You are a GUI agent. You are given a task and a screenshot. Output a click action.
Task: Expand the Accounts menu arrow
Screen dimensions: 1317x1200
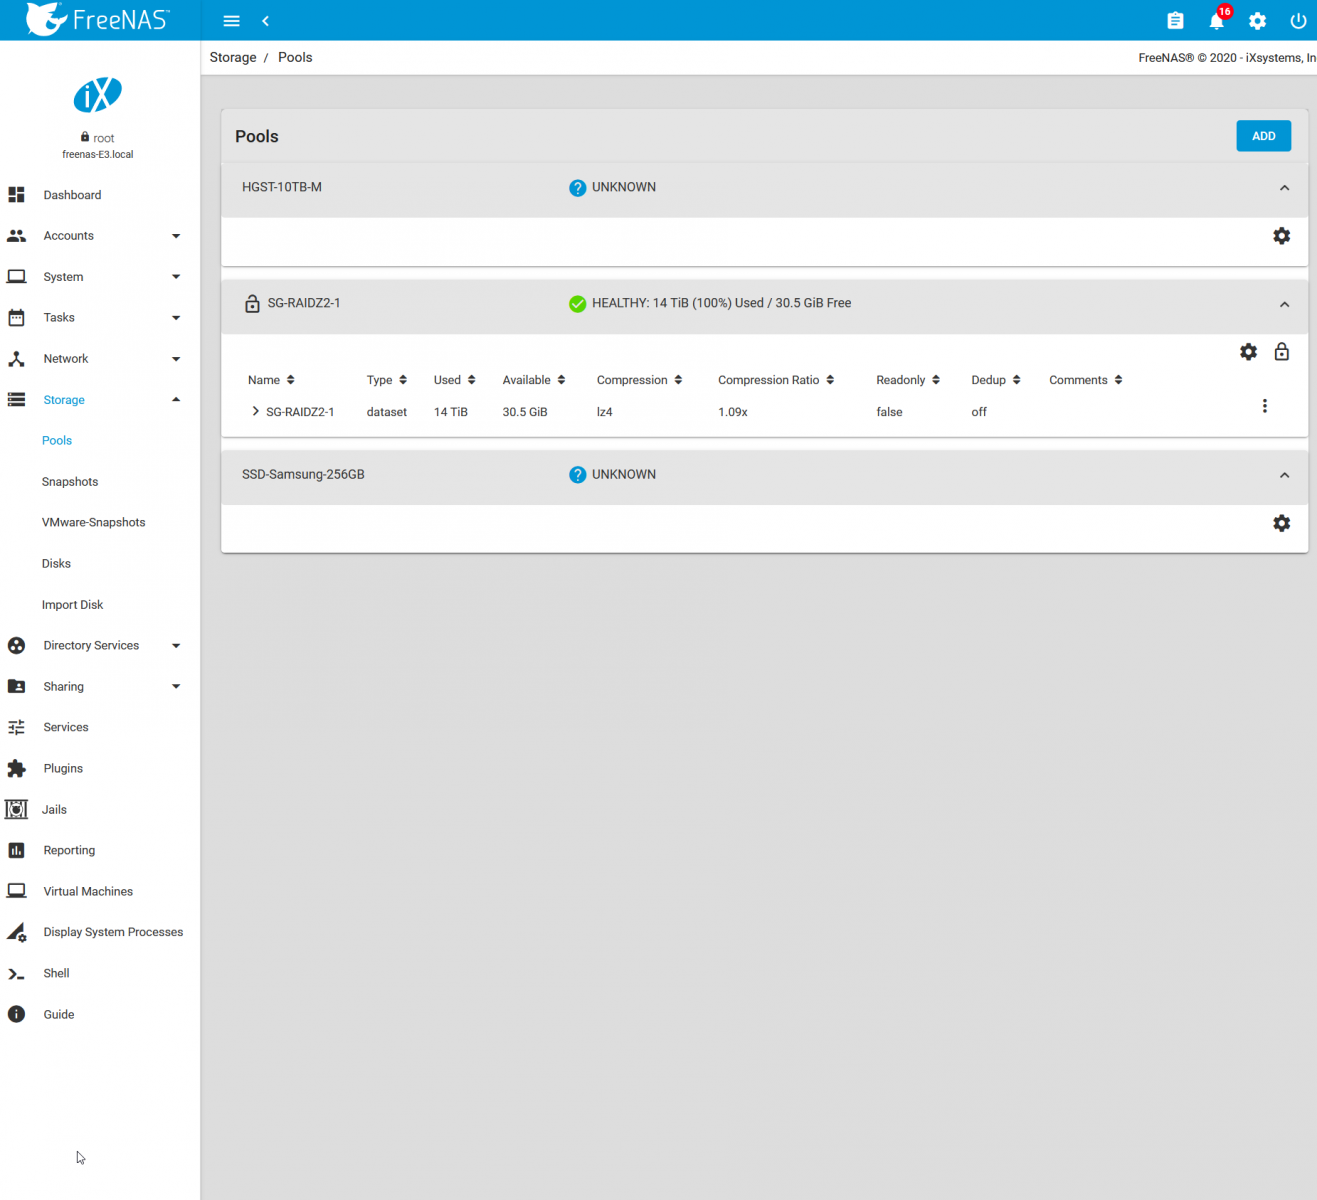pos(176,236)
